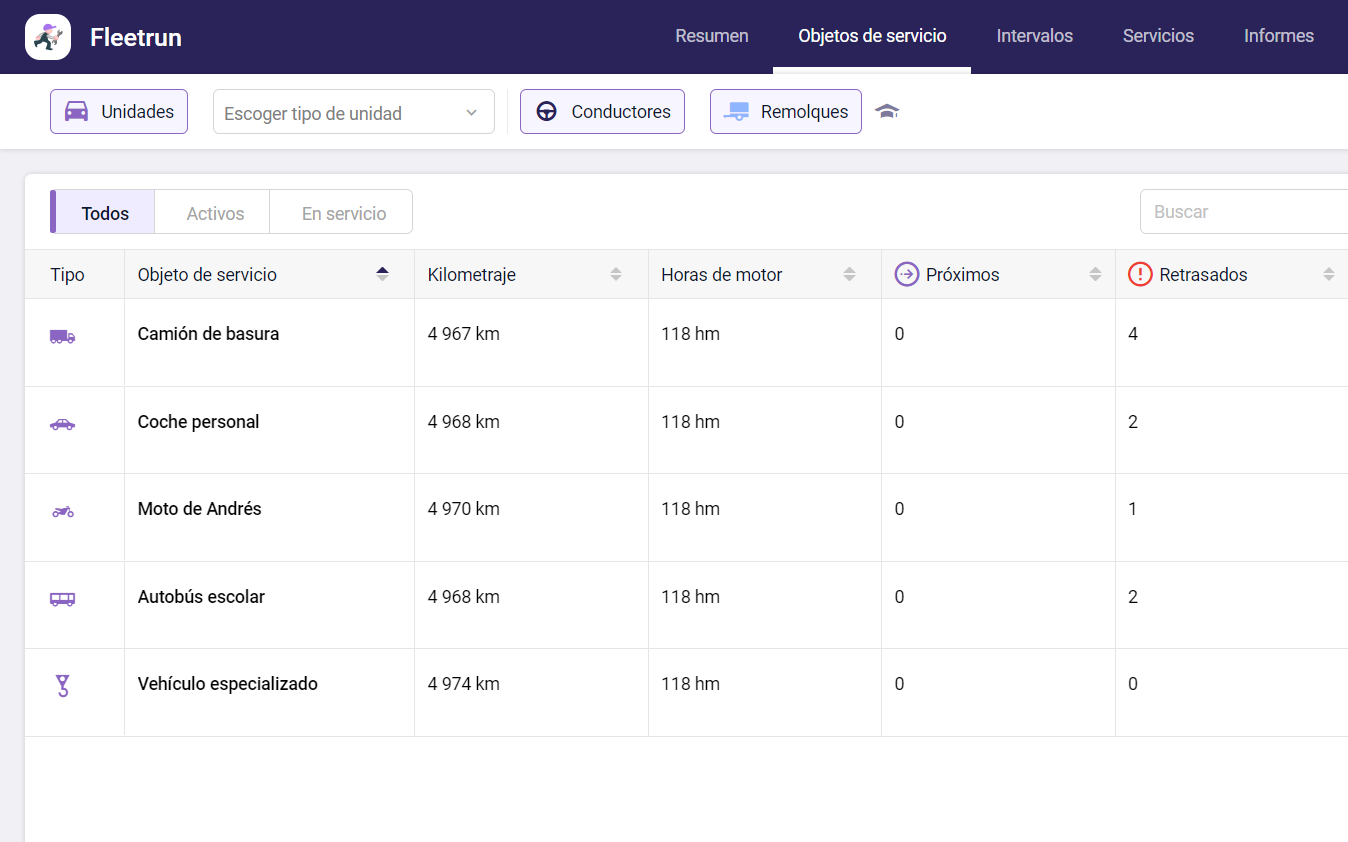Screen dimensions: 1348x842
Task: Click the crane hook icon for Vehículo especializado
Action: click(62, 686)
